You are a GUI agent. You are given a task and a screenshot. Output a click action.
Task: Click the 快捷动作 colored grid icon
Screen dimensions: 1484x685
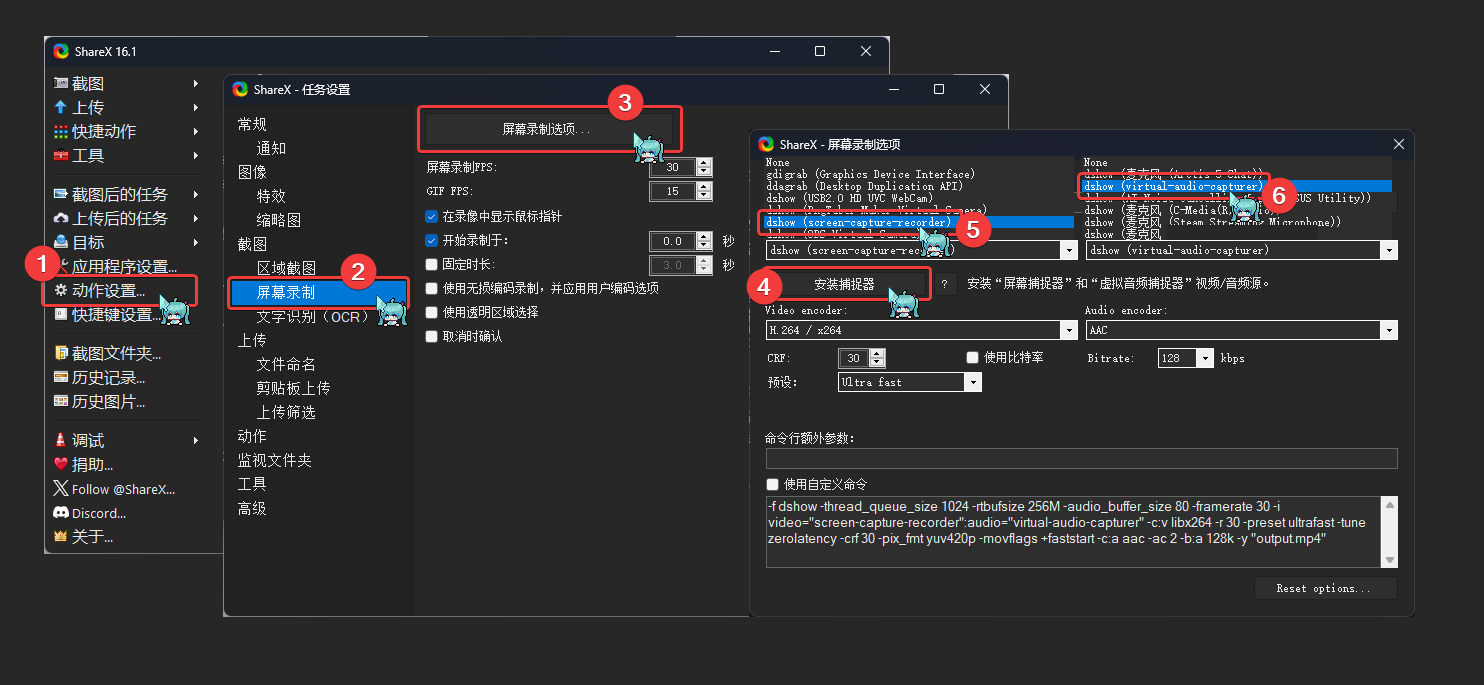tap(61, 131)
